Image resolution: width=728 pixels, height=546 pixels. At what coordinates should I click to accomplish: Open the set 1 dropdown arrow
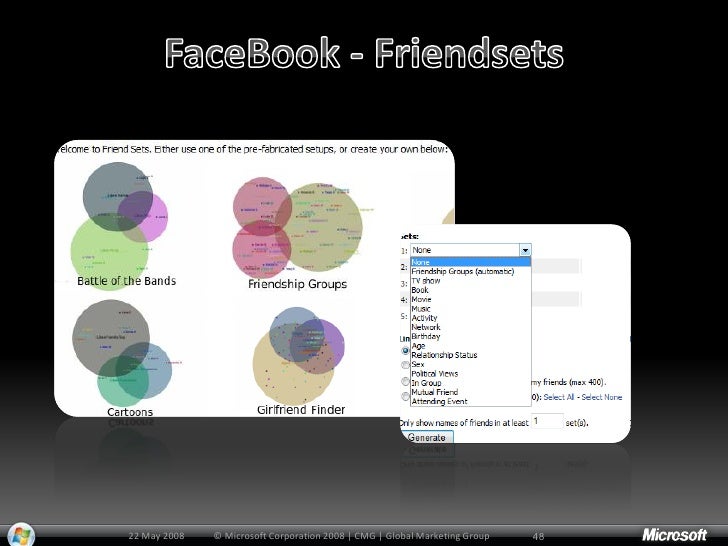click(525, 250)
